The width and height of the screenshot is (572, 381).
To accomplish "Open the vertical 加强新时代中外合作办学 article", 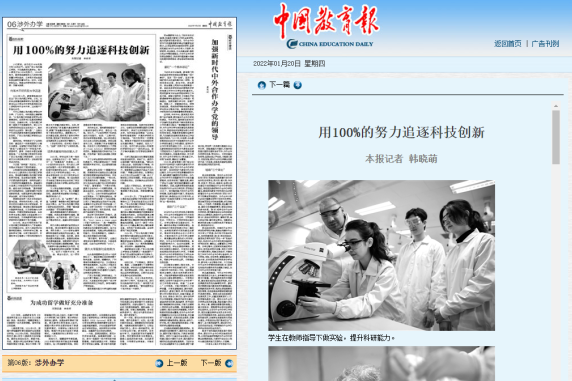I will coord(215,89).
